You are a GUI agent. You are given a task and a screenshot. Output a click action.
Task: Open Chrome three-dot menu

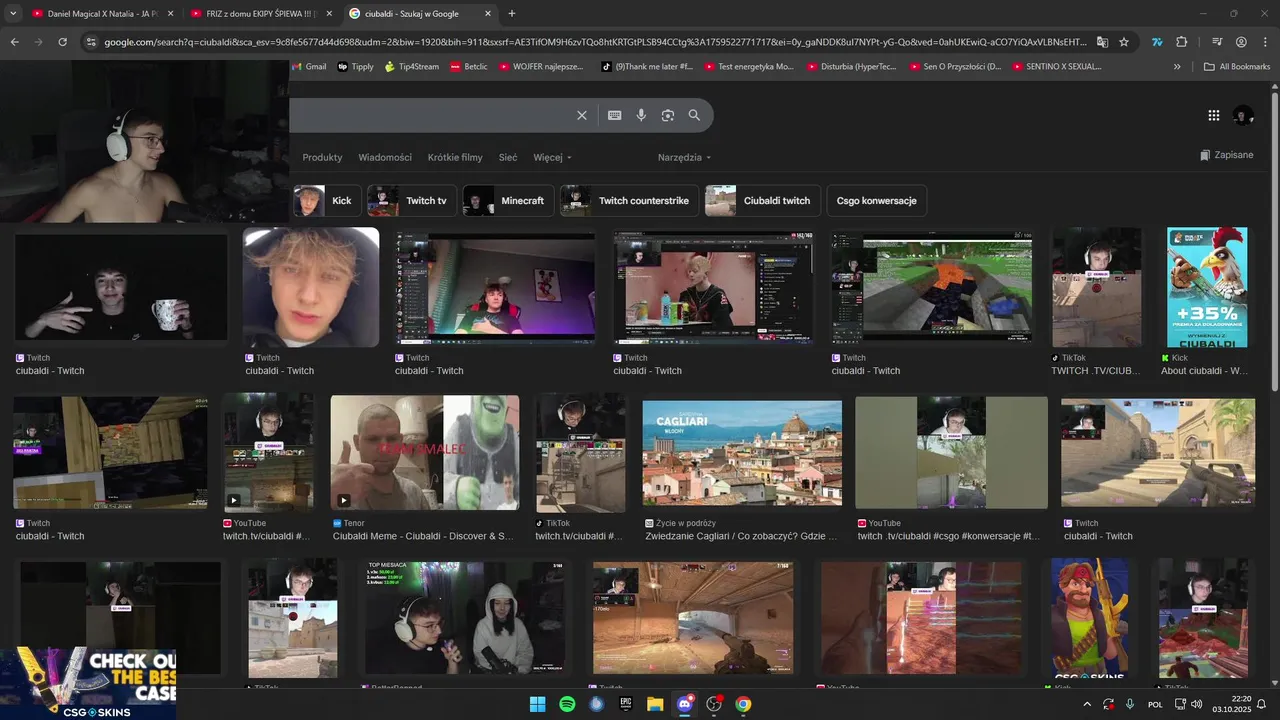1264,42
